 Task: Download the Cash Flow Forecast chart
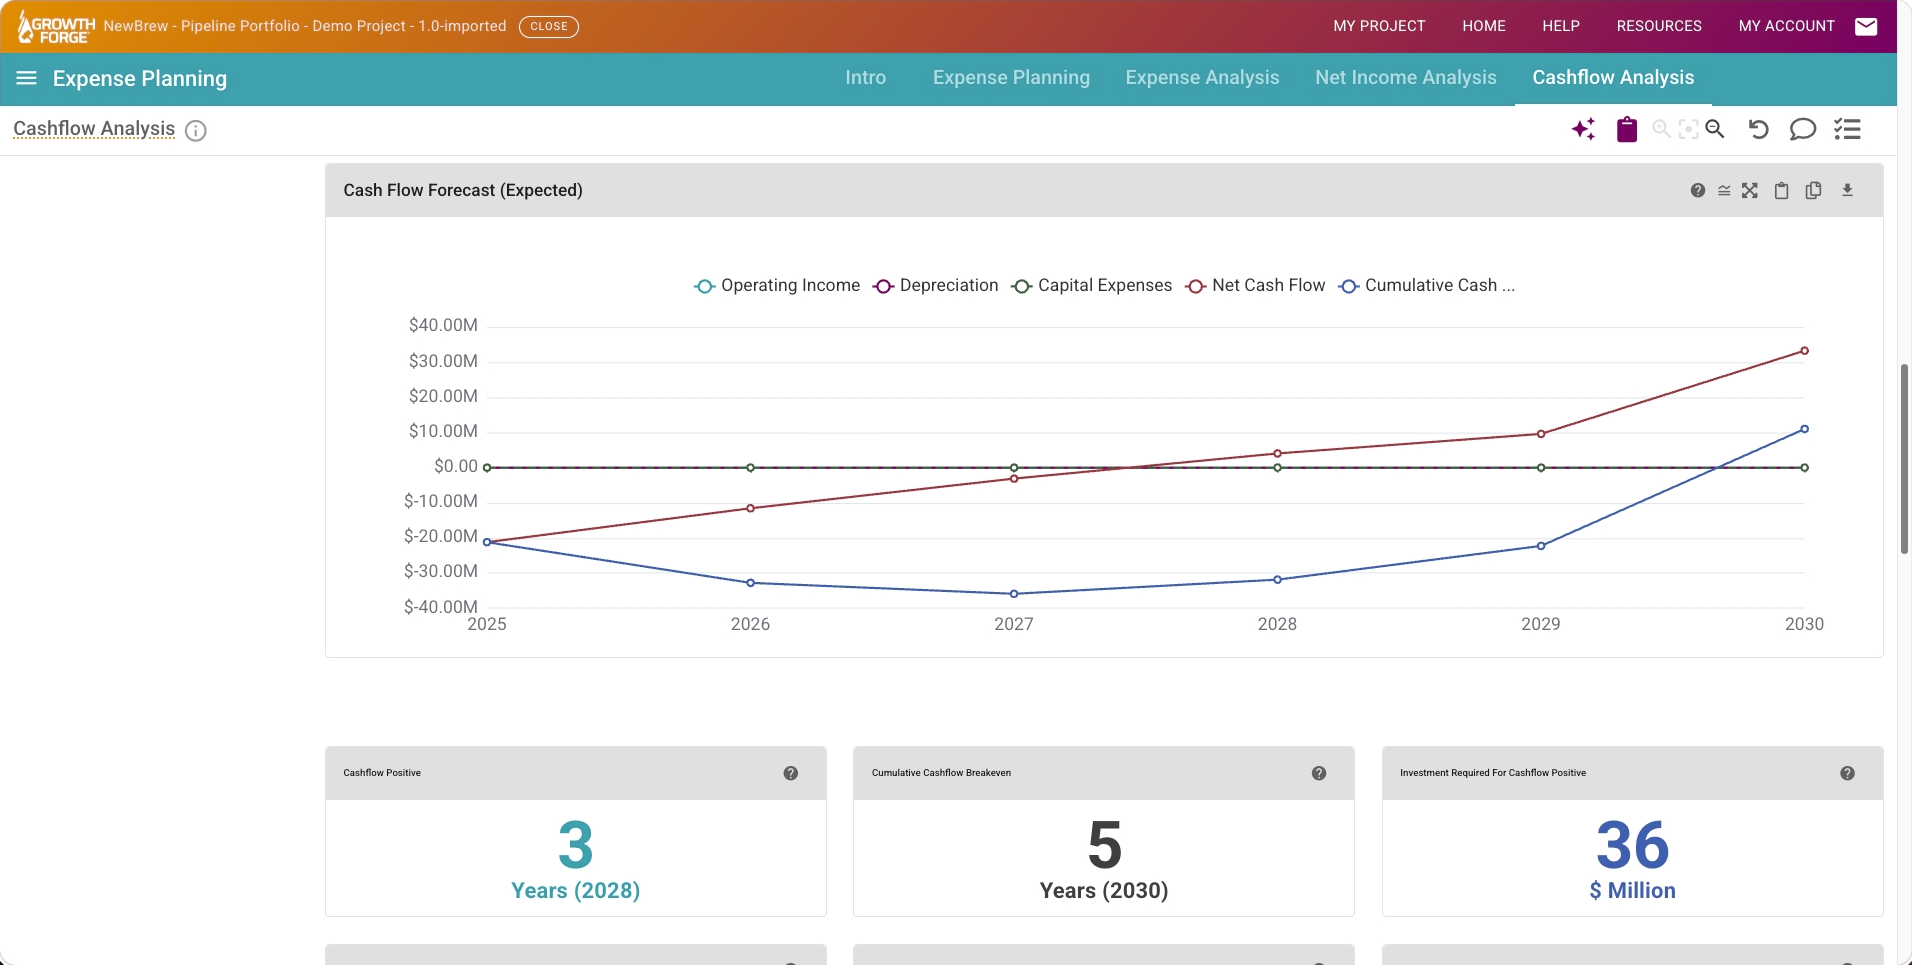(1847, 190)
